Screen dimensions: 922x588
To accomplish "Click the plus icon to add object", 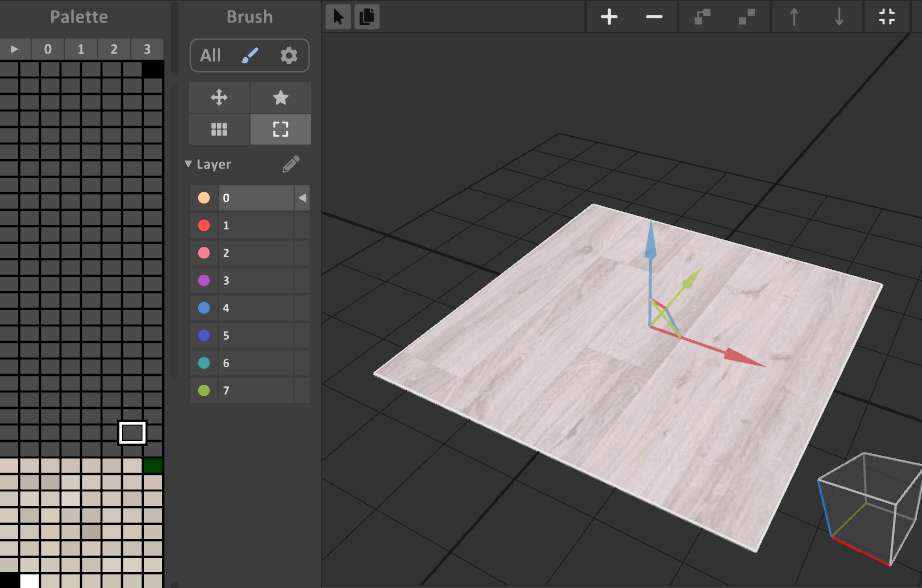I will point(609,17).
